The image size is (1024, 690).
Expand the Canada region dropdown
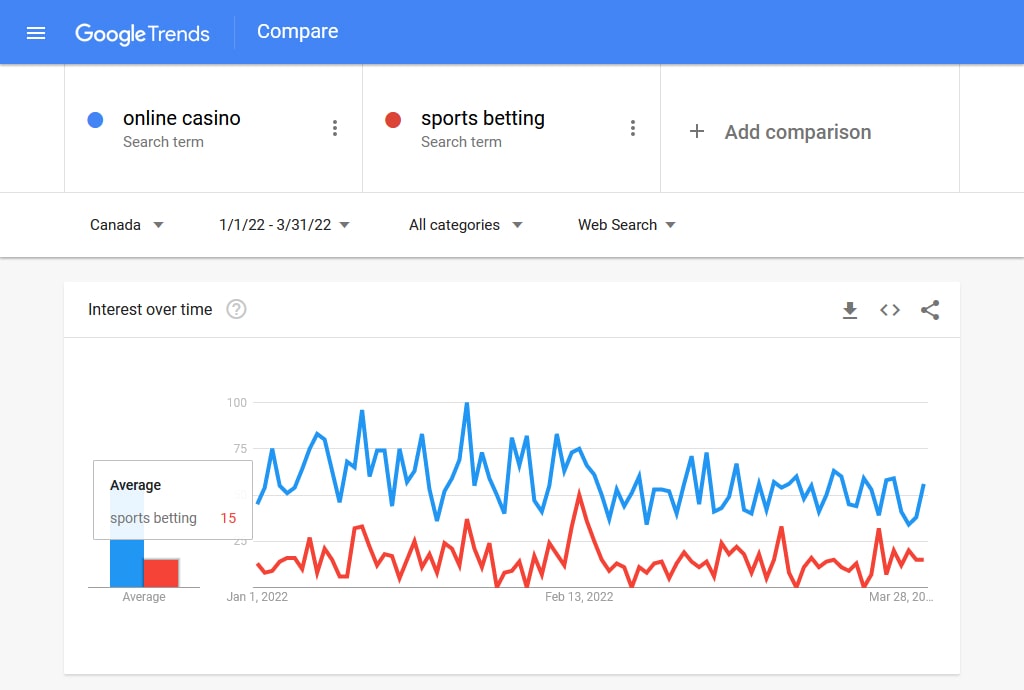pyautogui.click(x=127, y=225)
